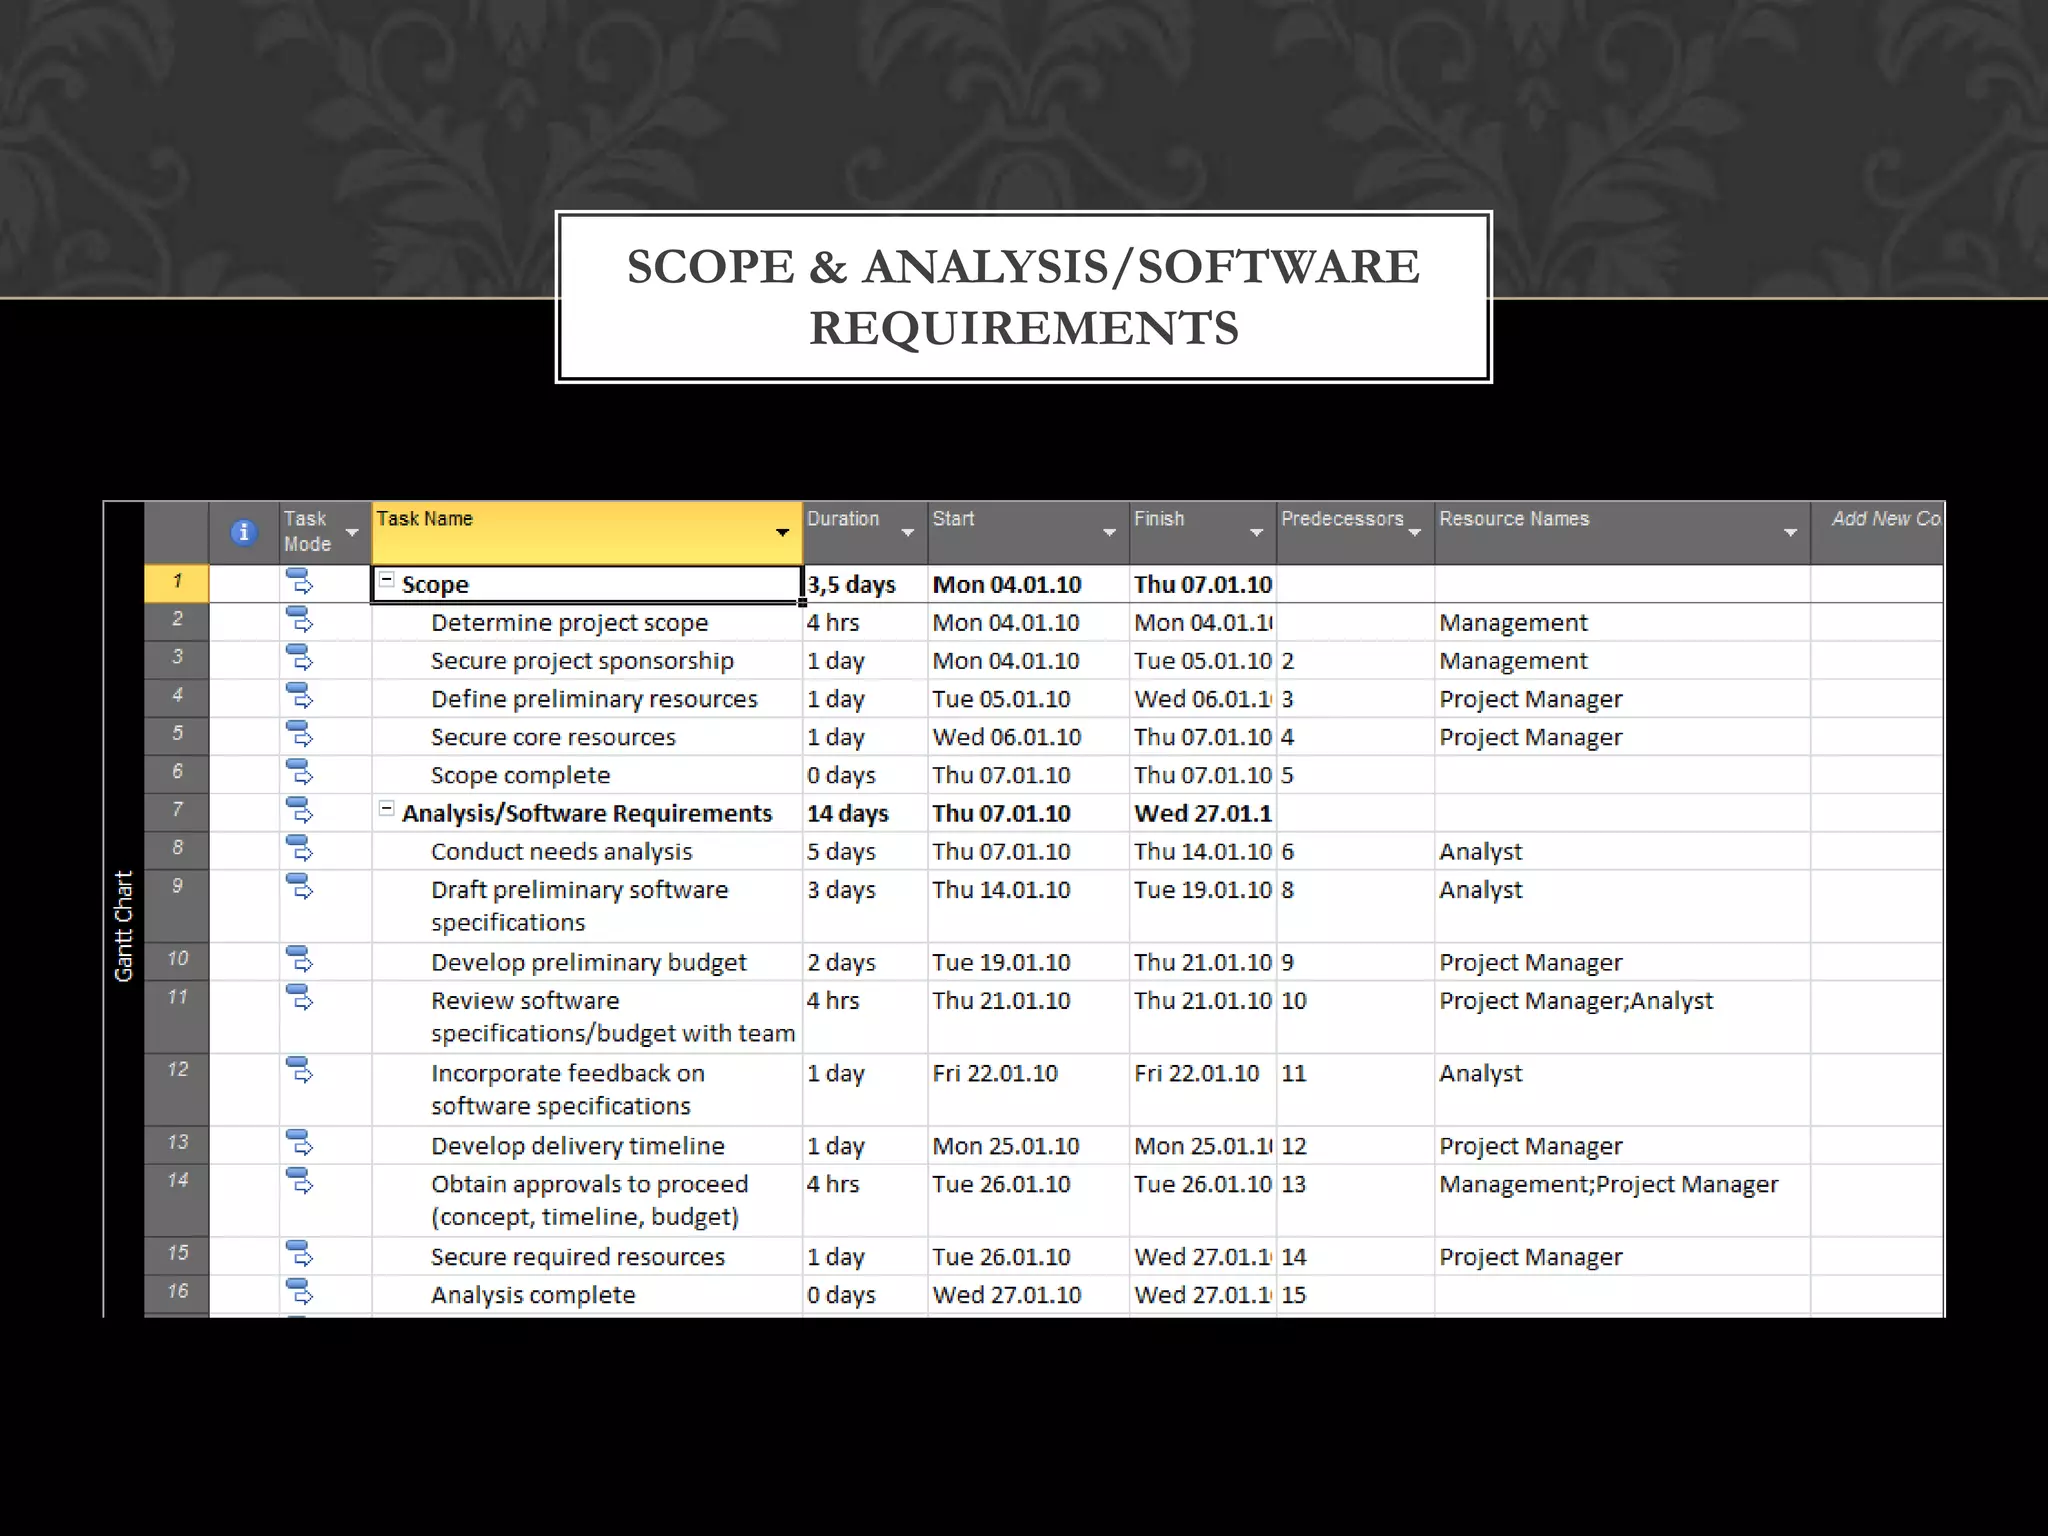The height and width of the screenshot is (1536, 2048).
Task: Click the 'Fri 22.01.10' start date cell
Action: click(x=1029, y=1089)
